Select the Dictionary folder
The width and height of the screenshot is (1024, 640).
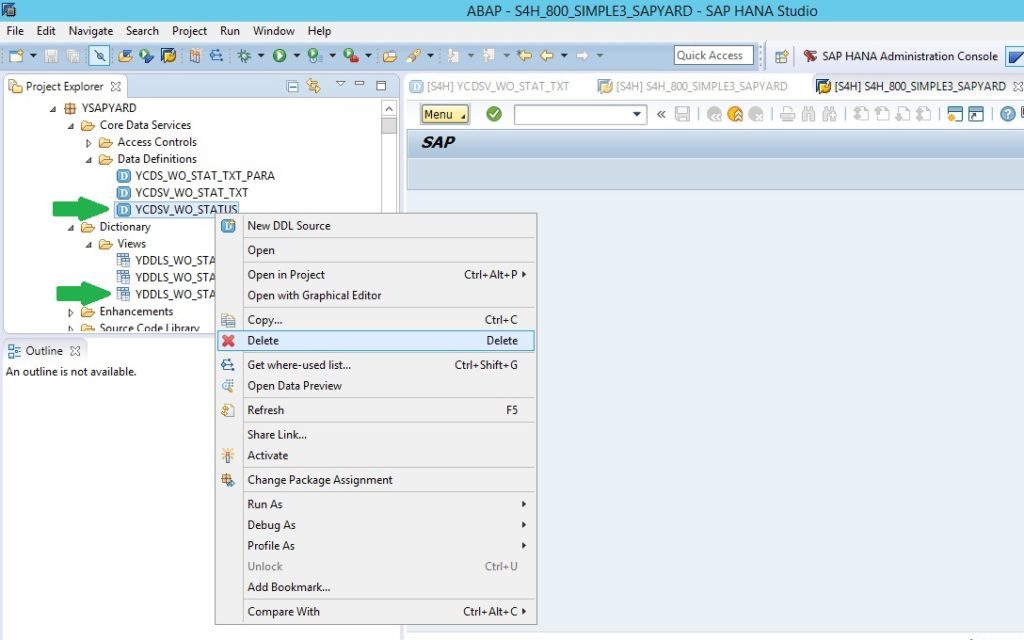pos(125,227)
